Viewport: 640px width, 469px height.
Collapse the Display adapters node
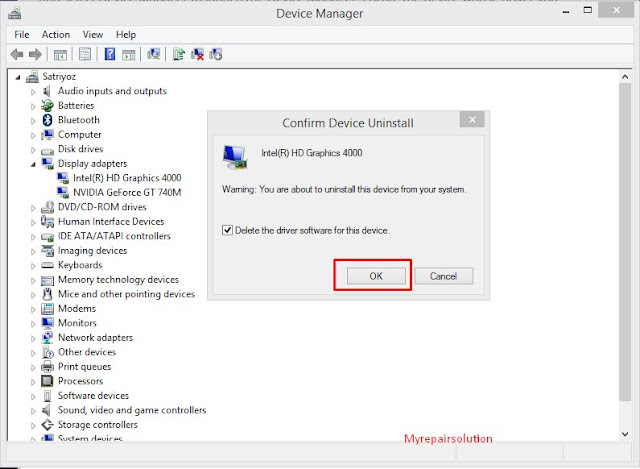tap(33, 164)
